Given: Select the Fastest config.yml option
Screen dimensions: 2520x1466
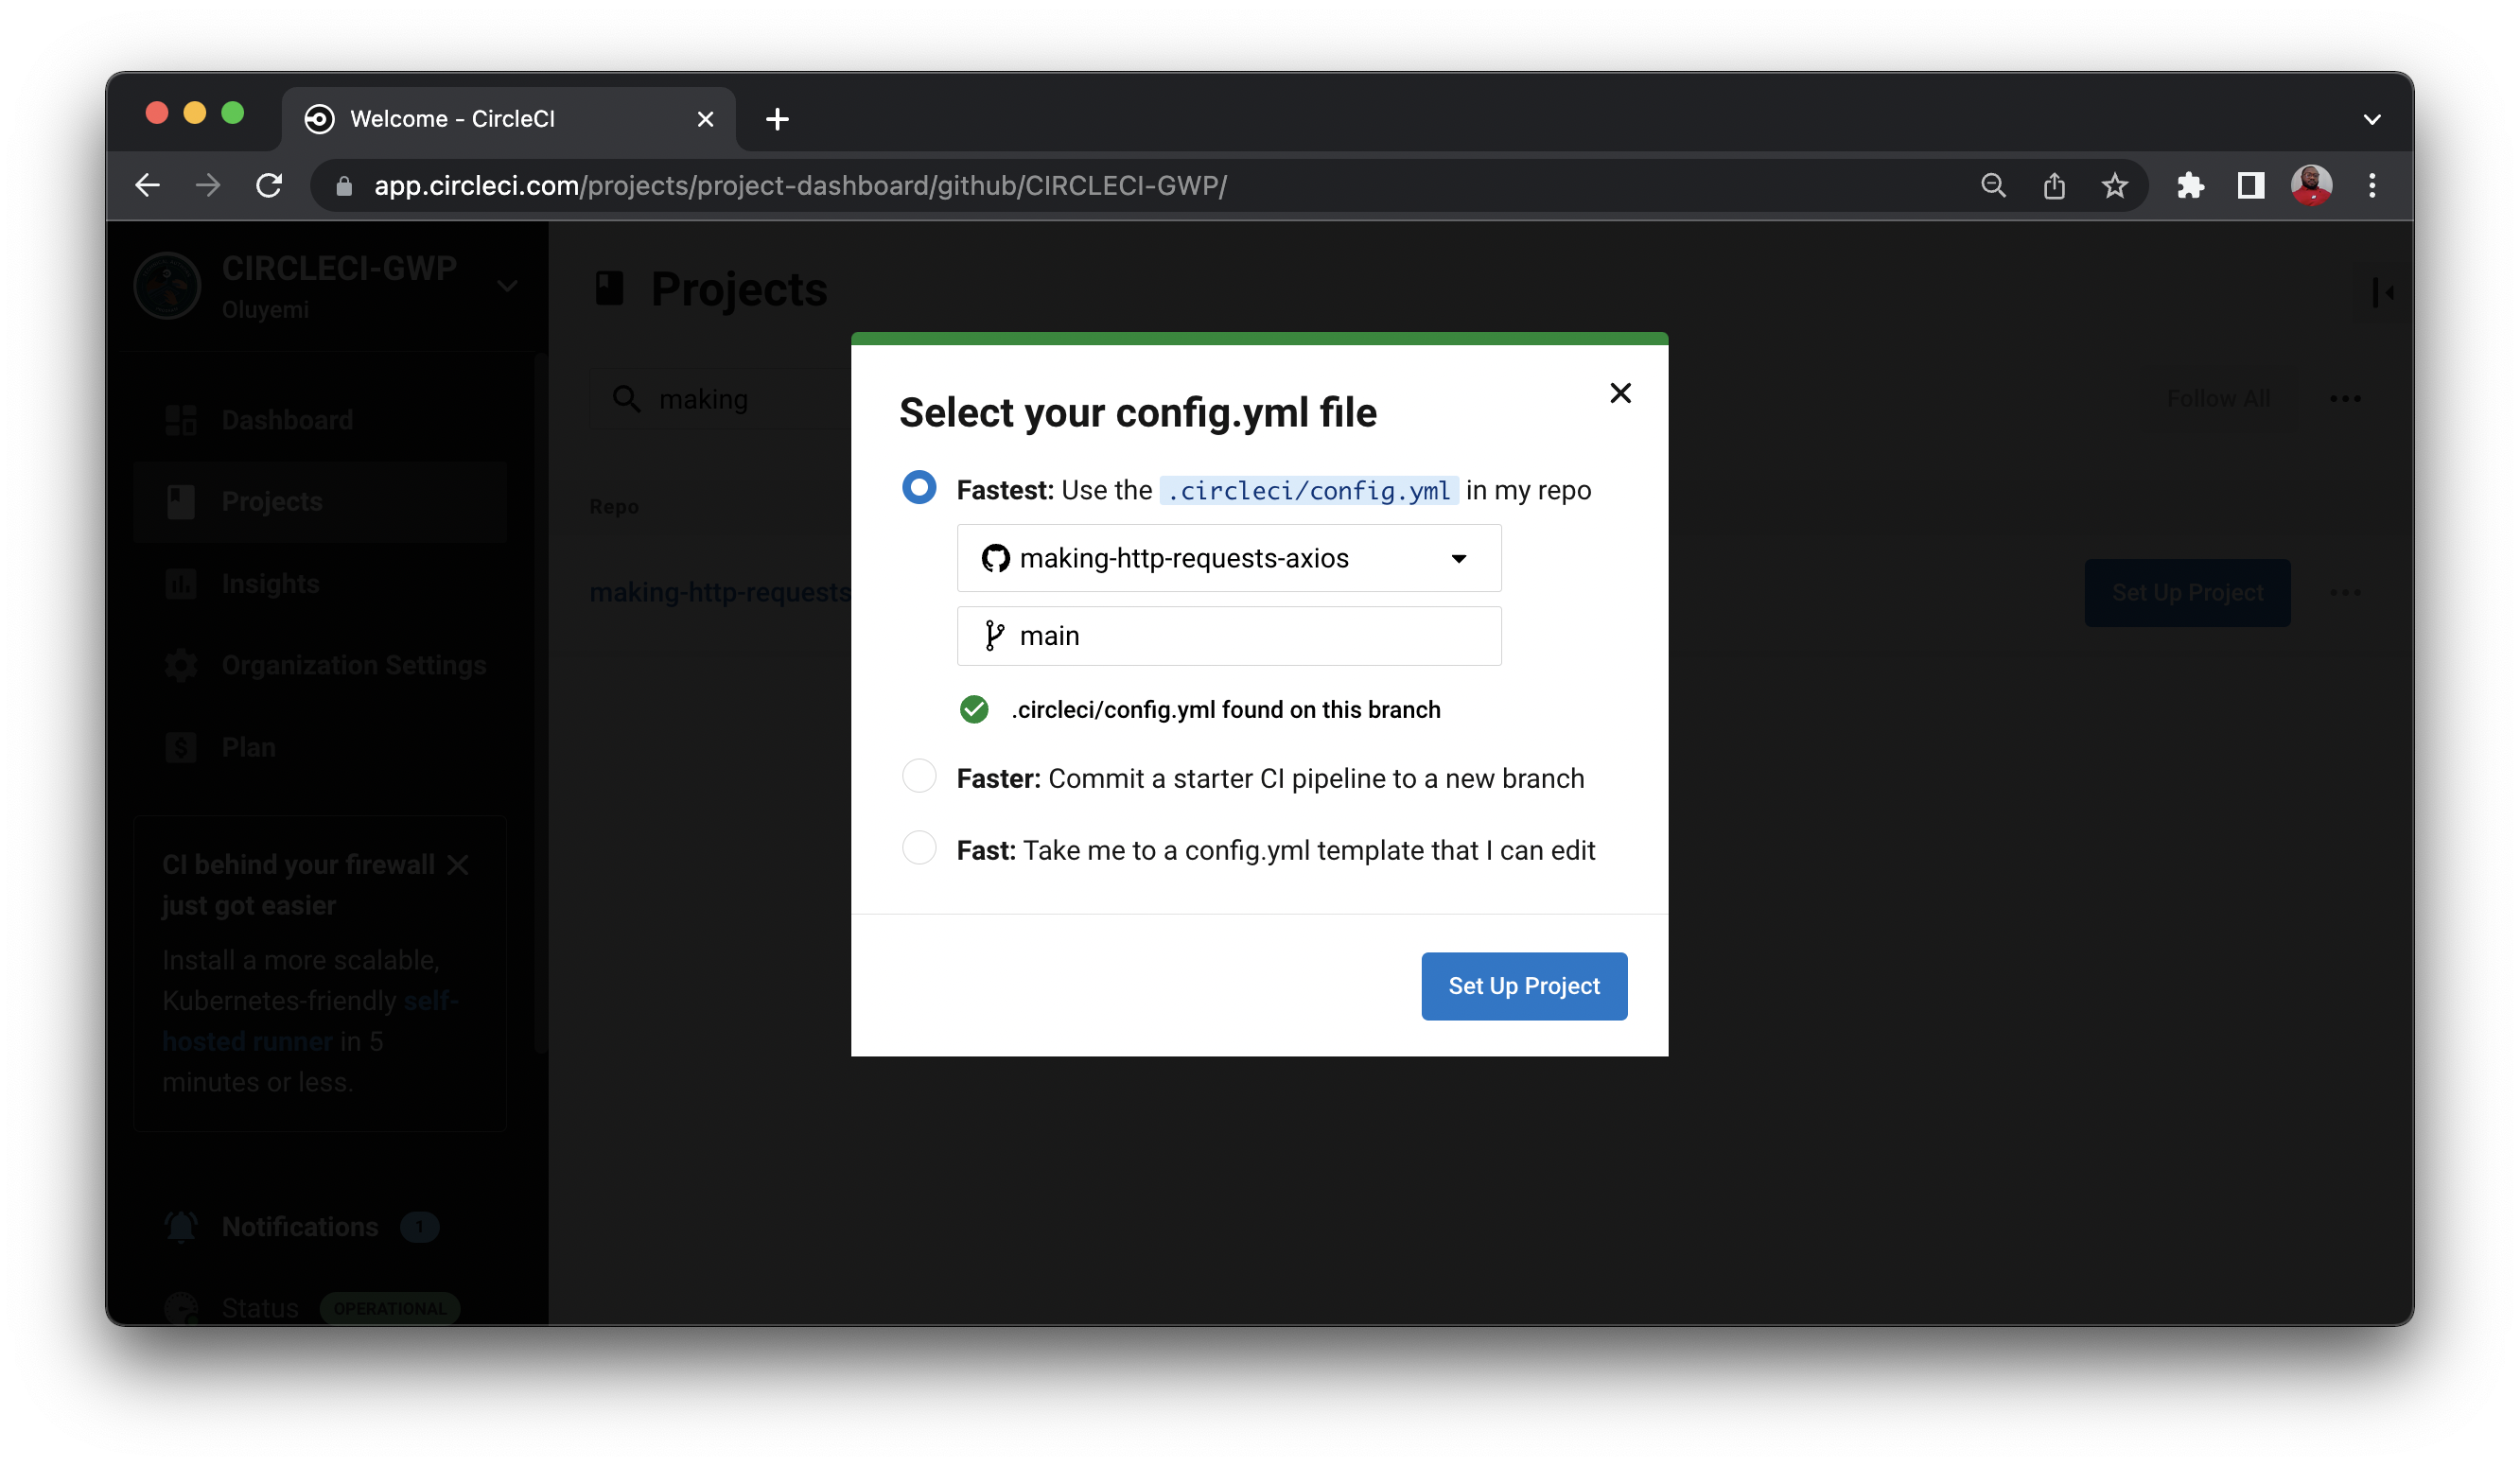Looking at the screenshot, I should (918, 488).
